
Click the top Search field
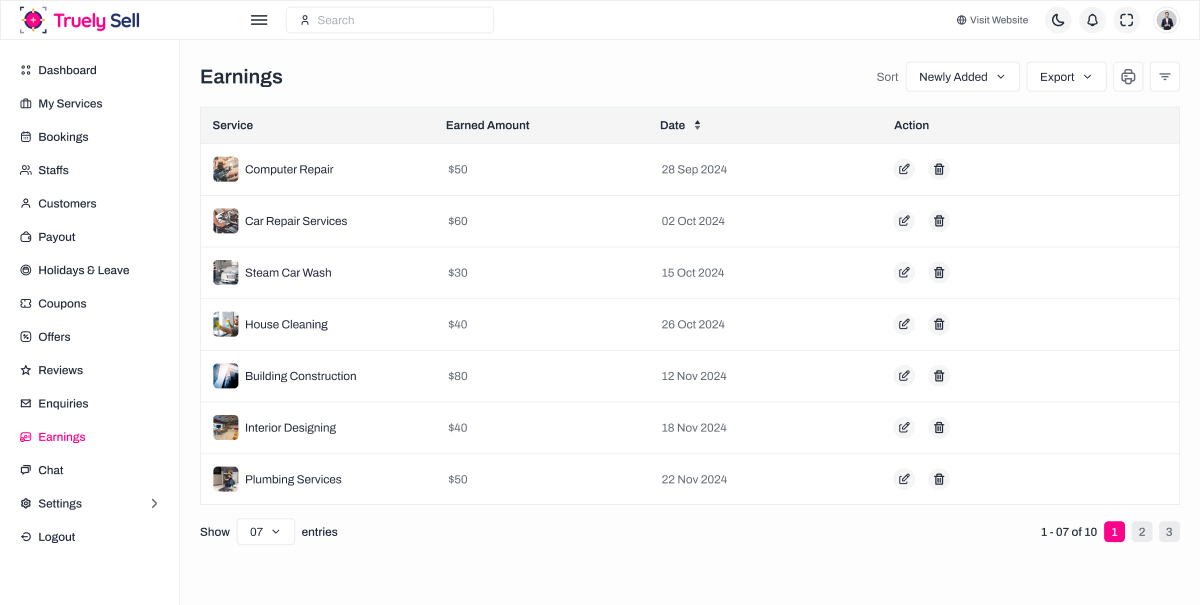(x=390, y=20)
